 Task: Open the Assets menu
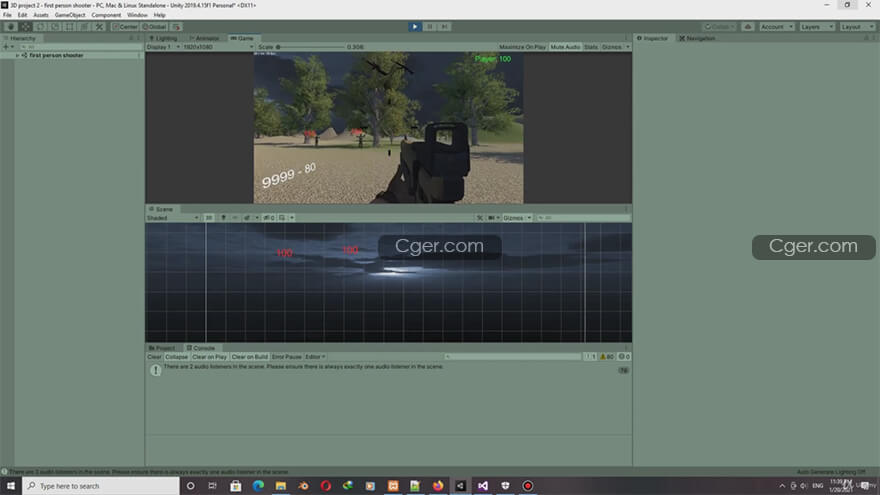pyautogui.click(x=41, y=15)
